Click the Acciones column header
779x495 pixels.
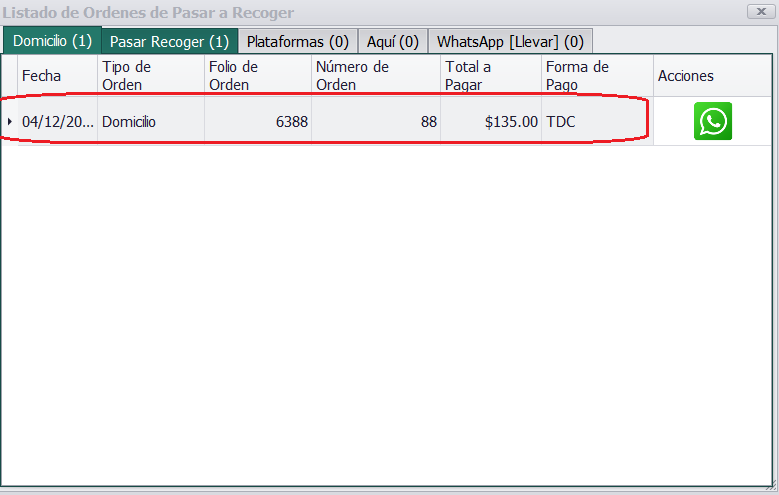pos(712,76)
